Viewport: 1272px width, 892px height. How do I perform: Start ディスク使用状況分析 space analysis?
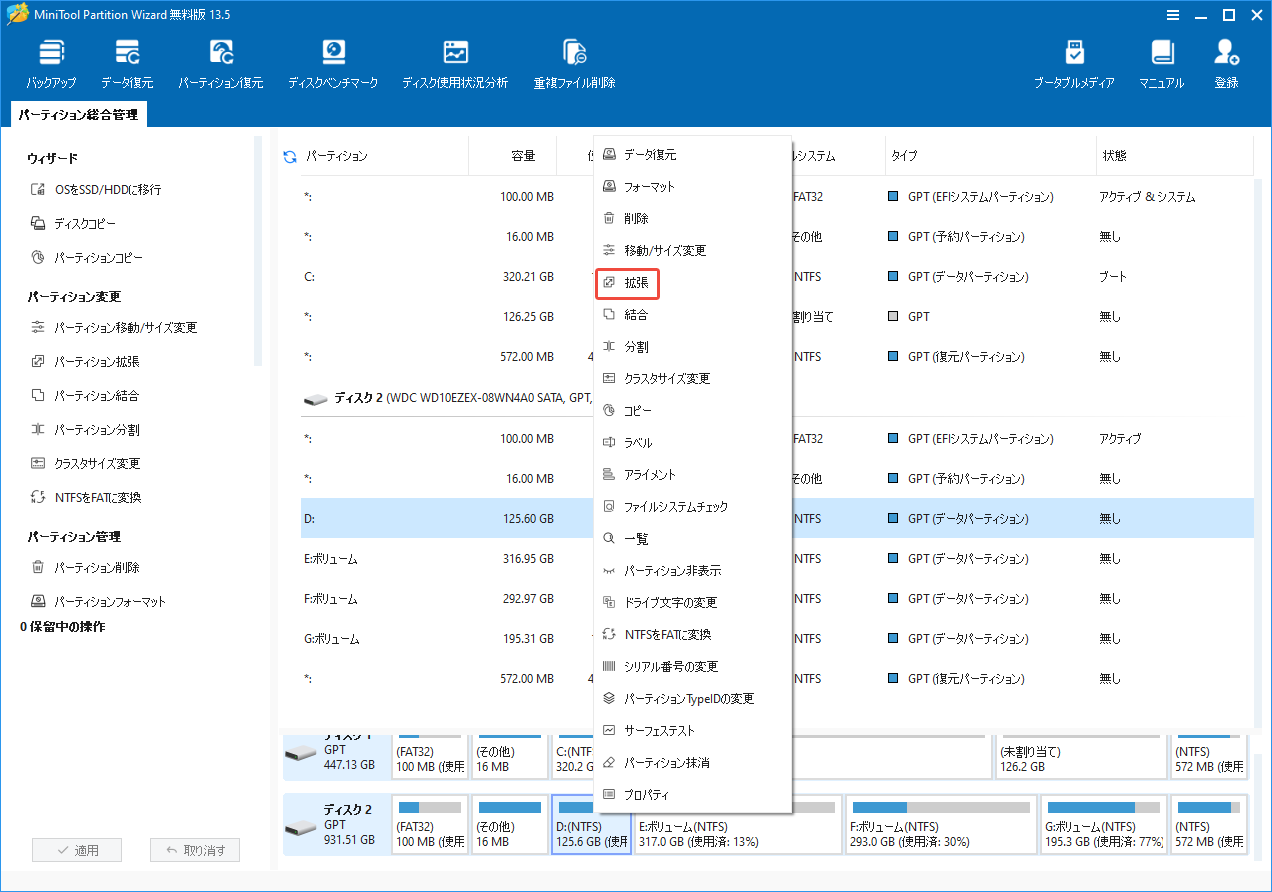(455, 60)
